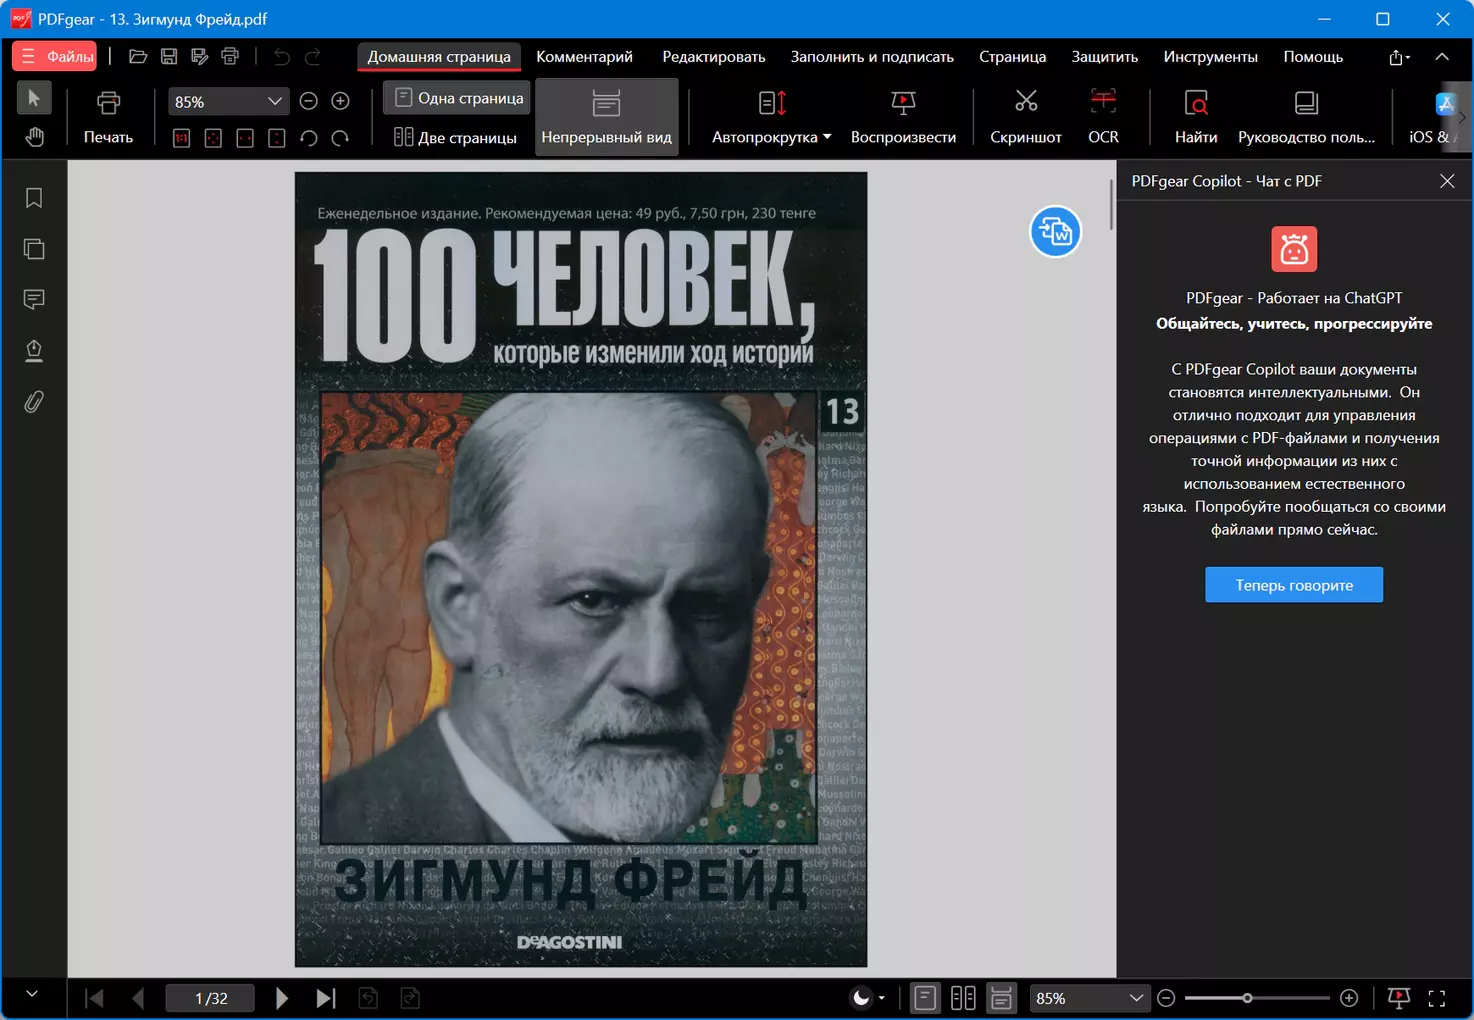Click the Freud magazine cover page
The height and width of the screenshot is (1020, 1474).
click(x=581, y=569)
